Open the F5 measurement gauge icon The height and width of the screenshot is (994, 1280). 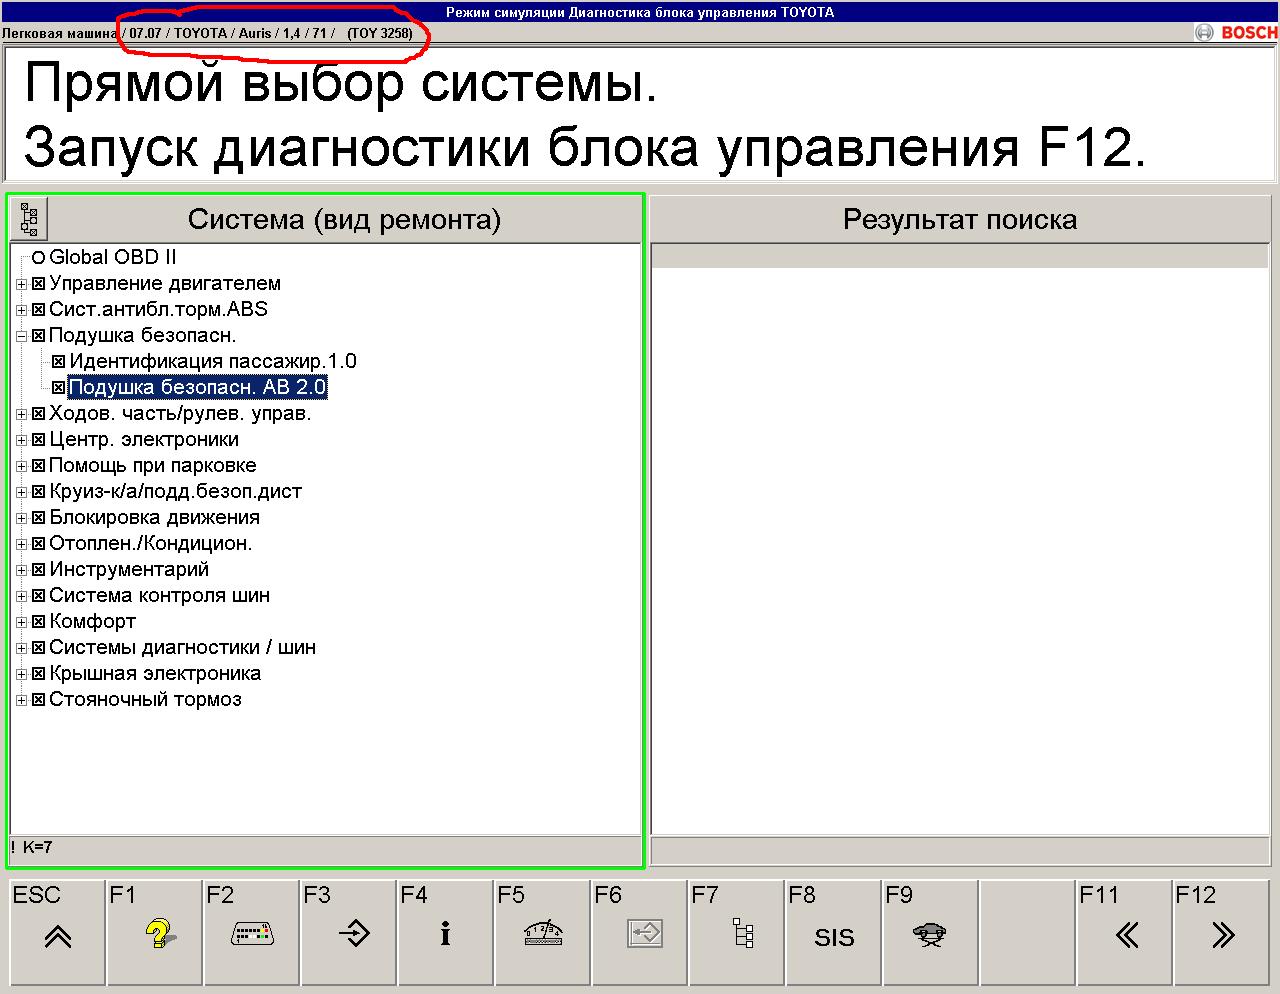click(x=542, y=933)
